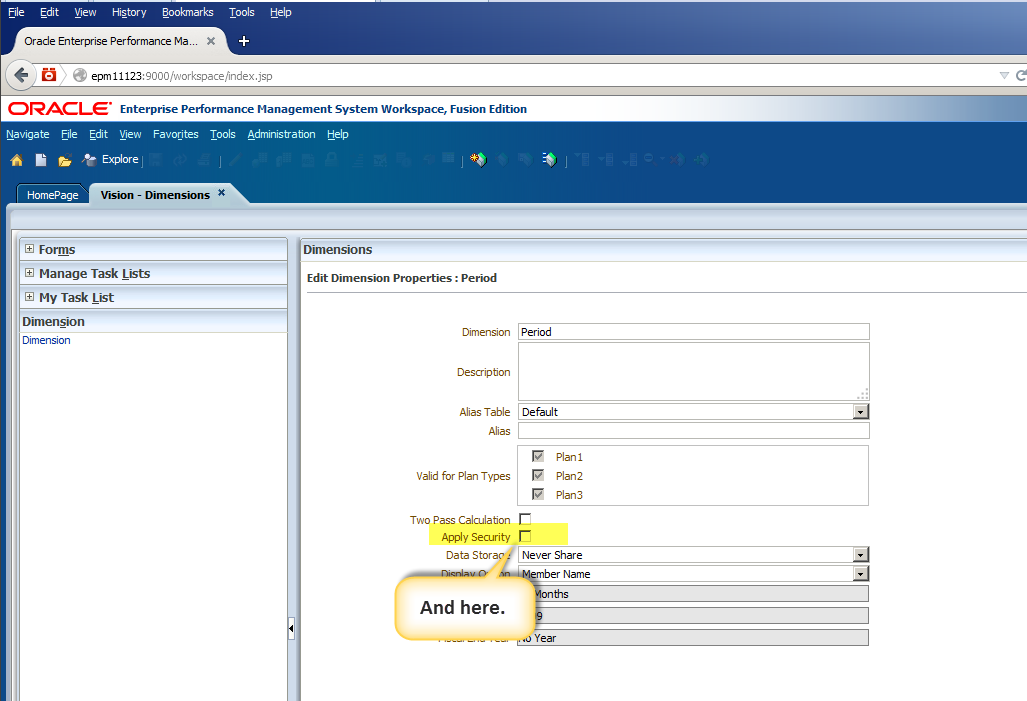This screenshot has width=1027, height=701.
Task: Open the browser History menu
Action: pos(129,12)
